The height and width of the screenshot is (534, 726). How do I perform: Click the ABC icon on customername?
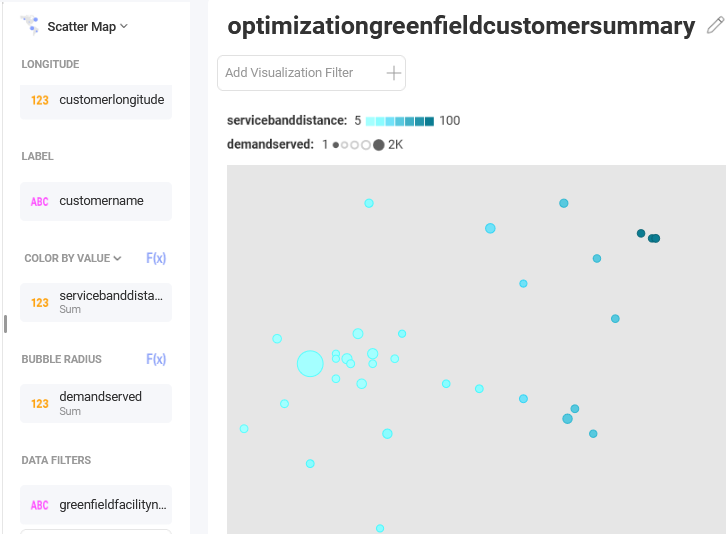pyautogui.click(x=40, y=201)
